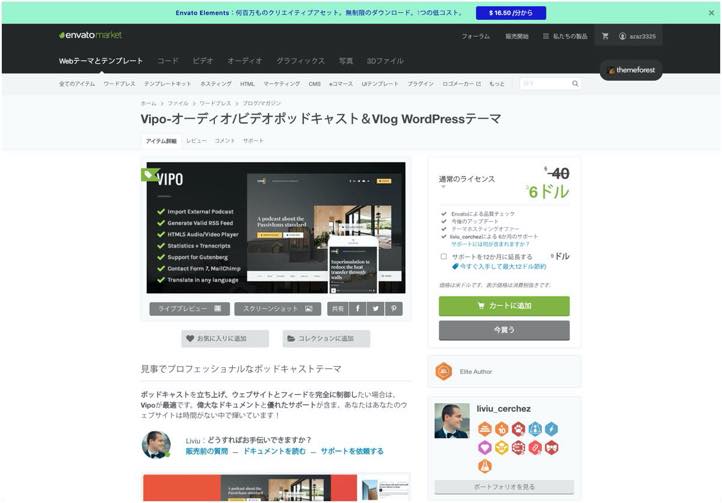Switch to the レビュー tab
Viewport: 722px width, 503px height.
coord(197,140)
